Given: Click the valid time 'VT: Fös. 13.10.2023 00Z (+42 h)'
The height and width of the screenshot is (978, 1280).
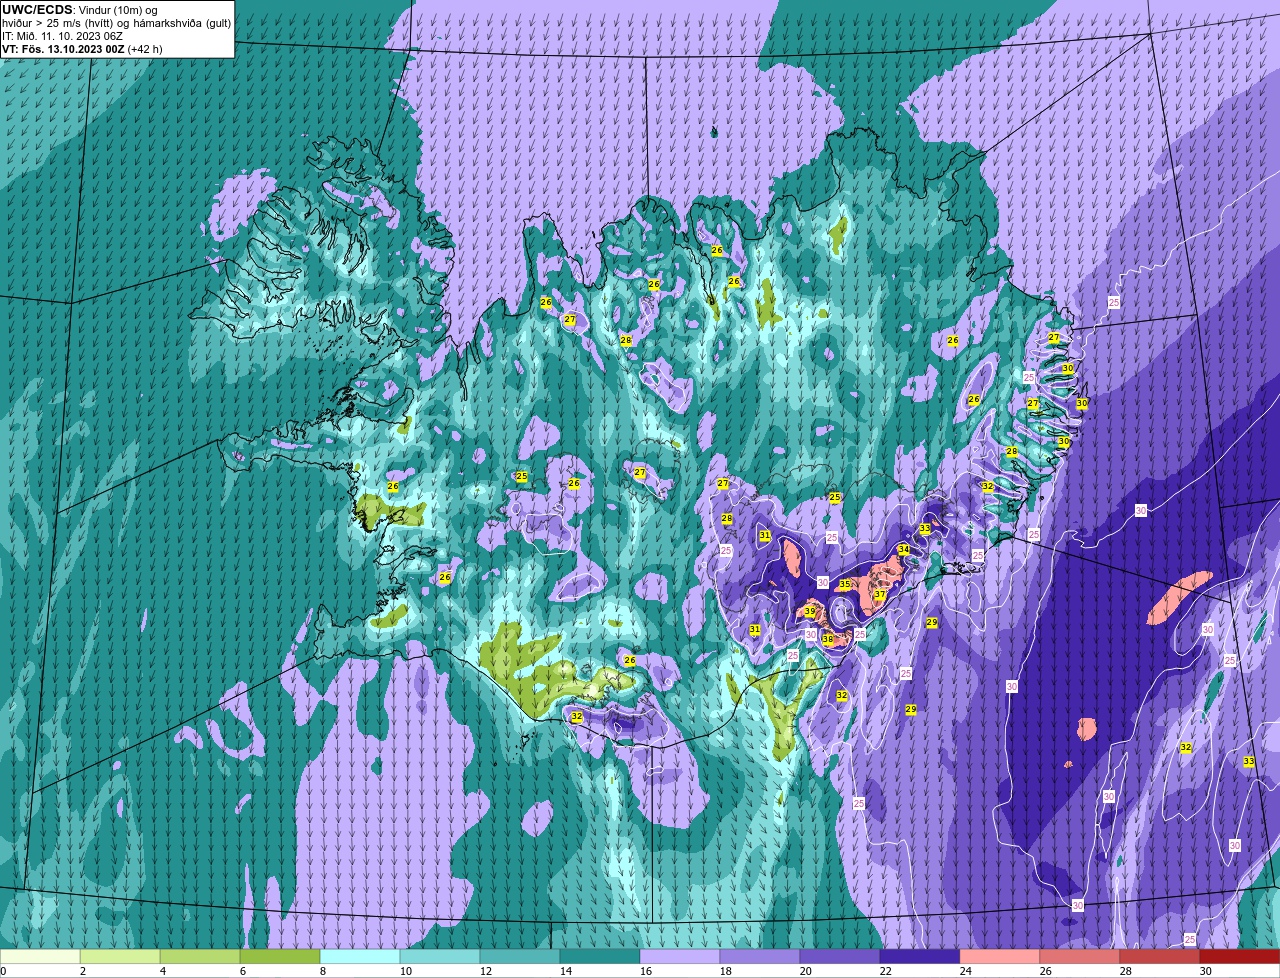Looking at the screenshot, I should pos(82,48).
